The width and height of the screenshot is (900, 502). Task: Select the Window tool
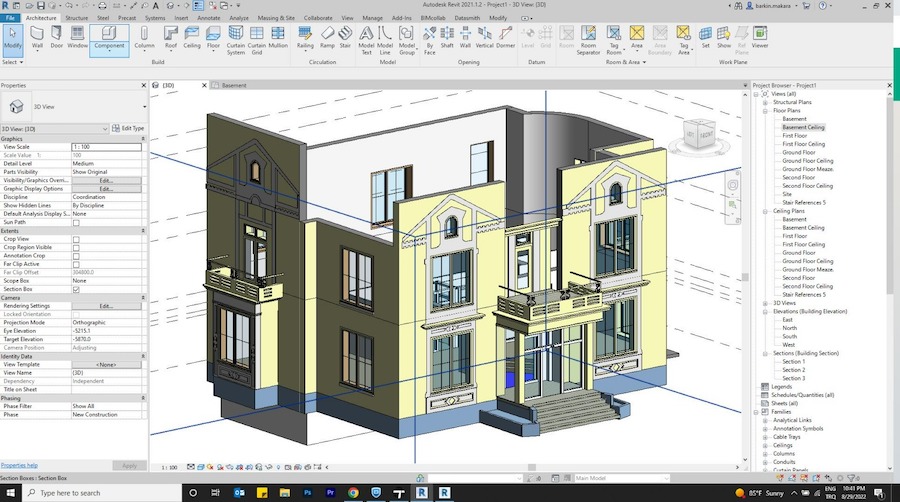pos(77,38)
